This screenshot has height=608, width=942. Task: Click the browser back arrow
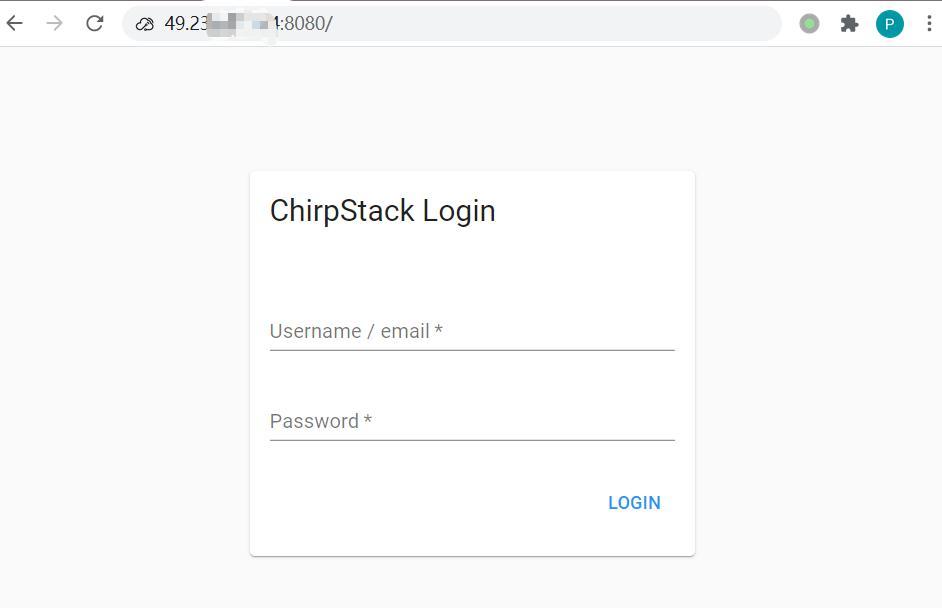pos(14,23)
